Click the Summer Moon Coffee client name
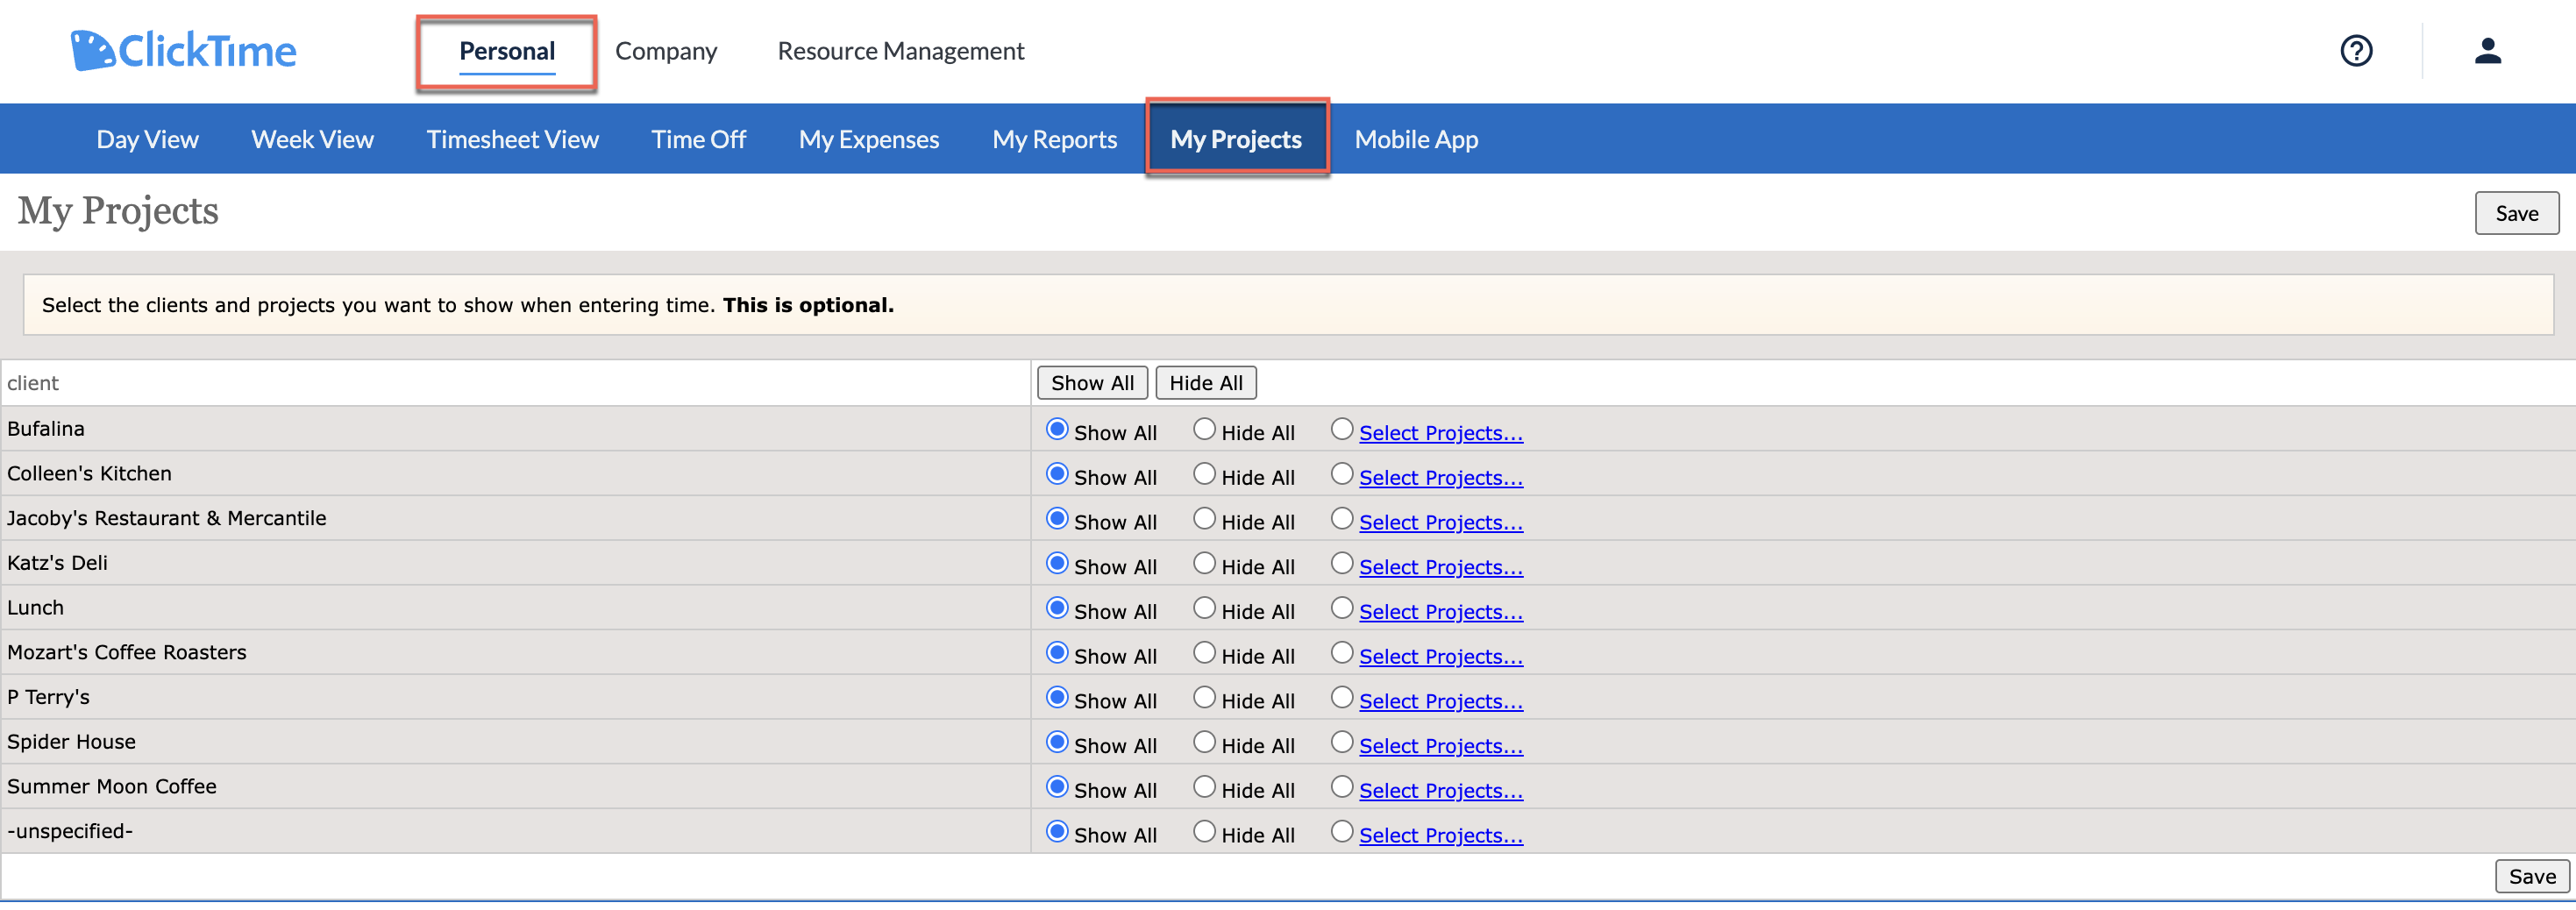This screenshot has width=2576, height=910. point(112,787)
